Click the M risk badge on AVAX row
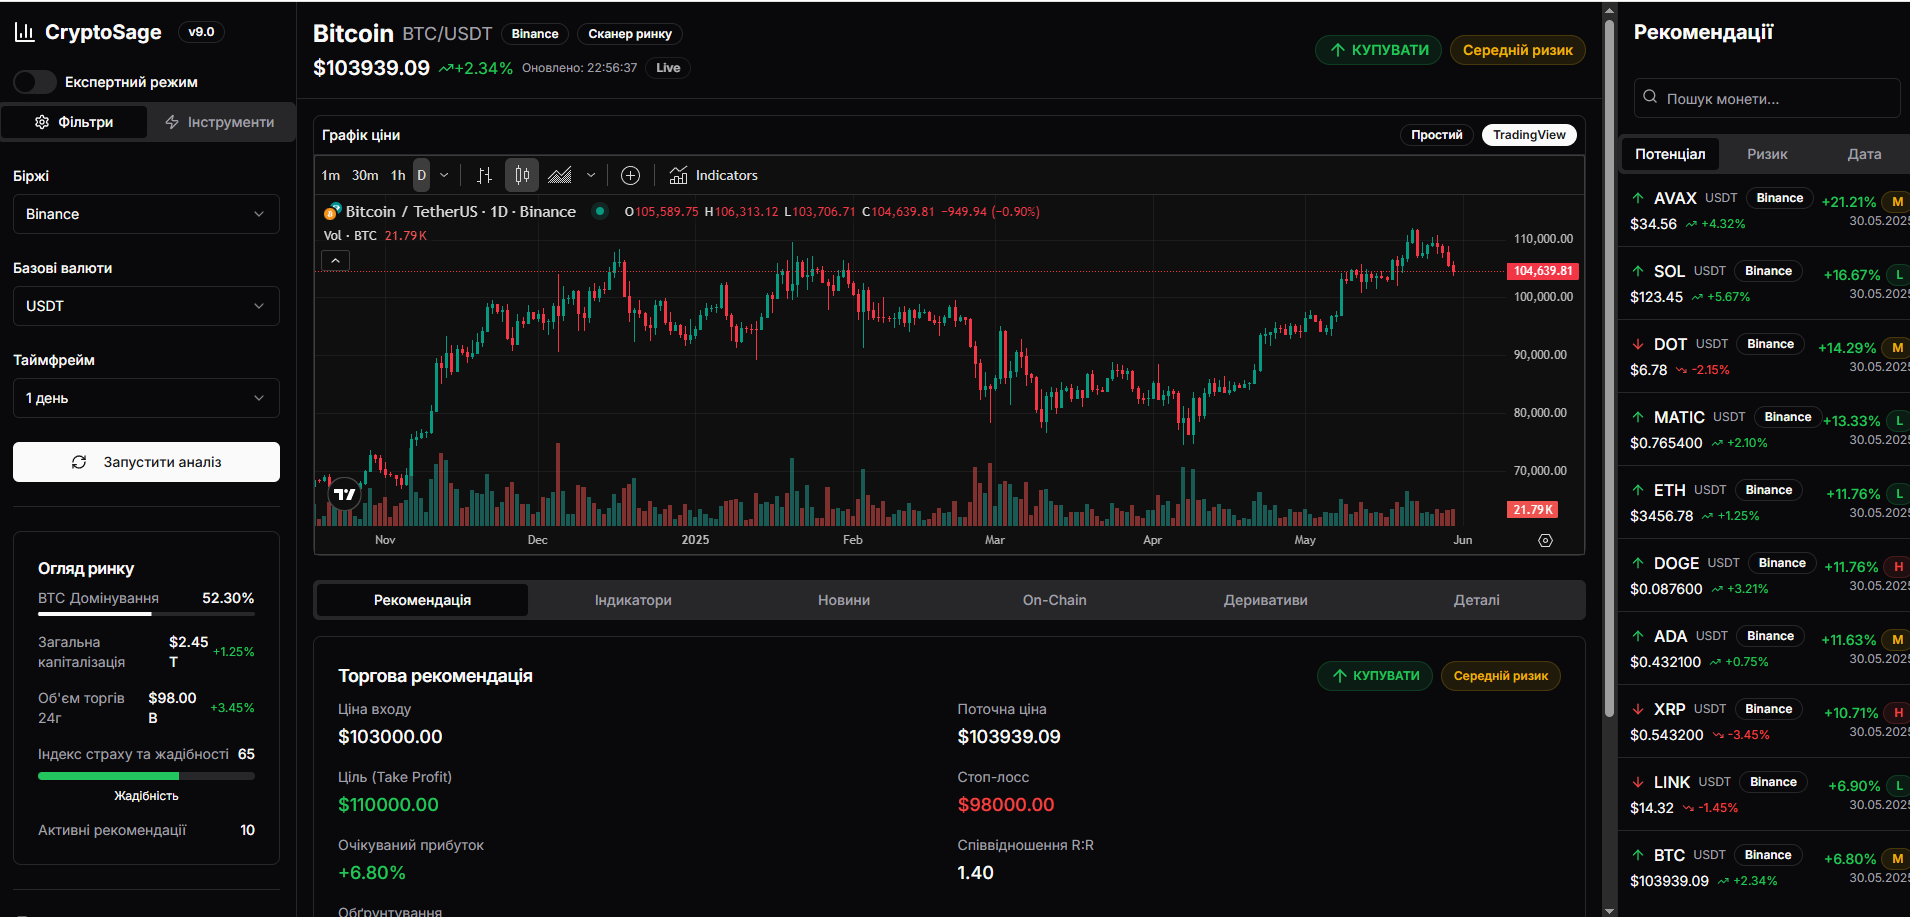The height and width of the screenshot is (917, 1910). [1896, 202]
